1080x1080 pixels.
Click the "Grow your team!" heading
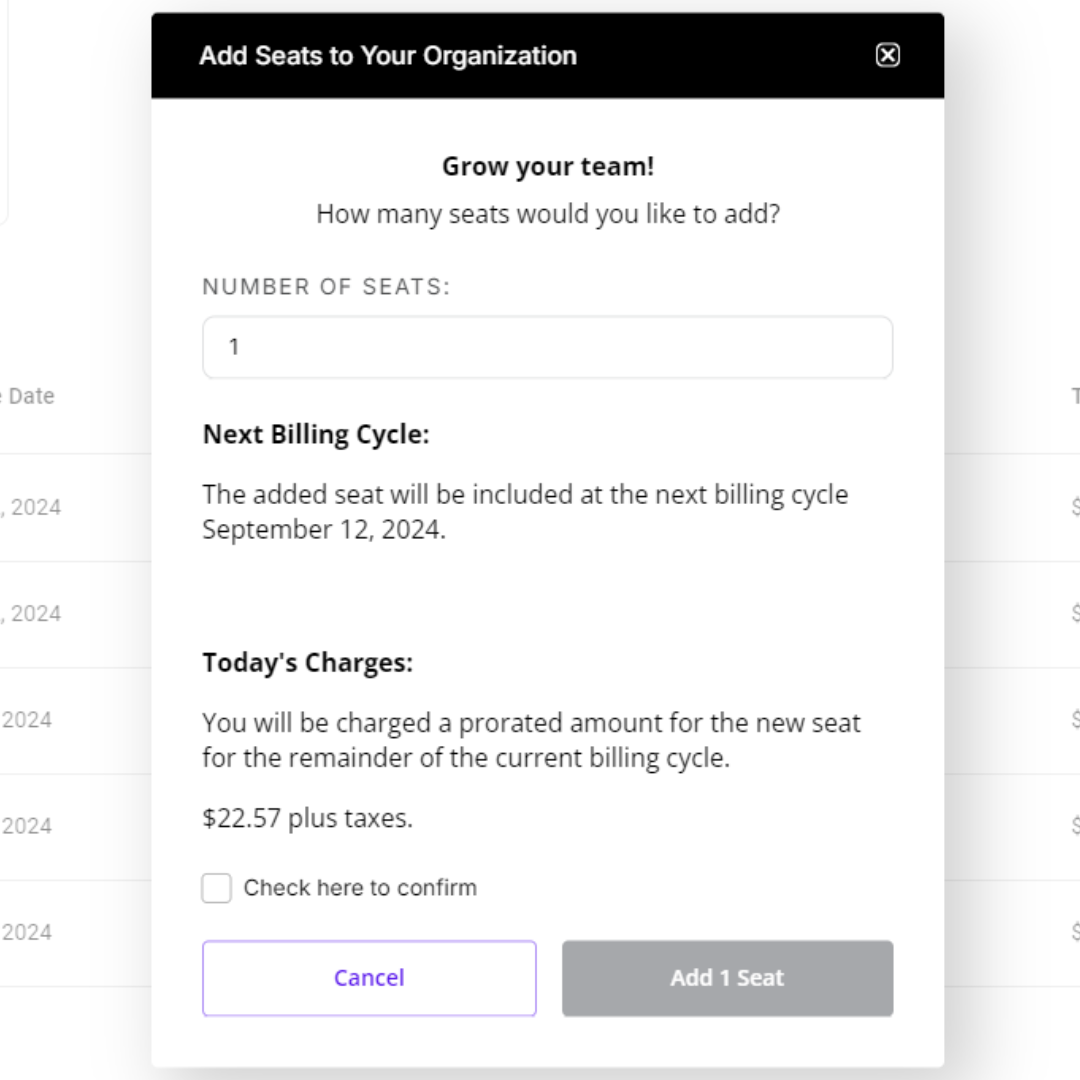point(547,166)
